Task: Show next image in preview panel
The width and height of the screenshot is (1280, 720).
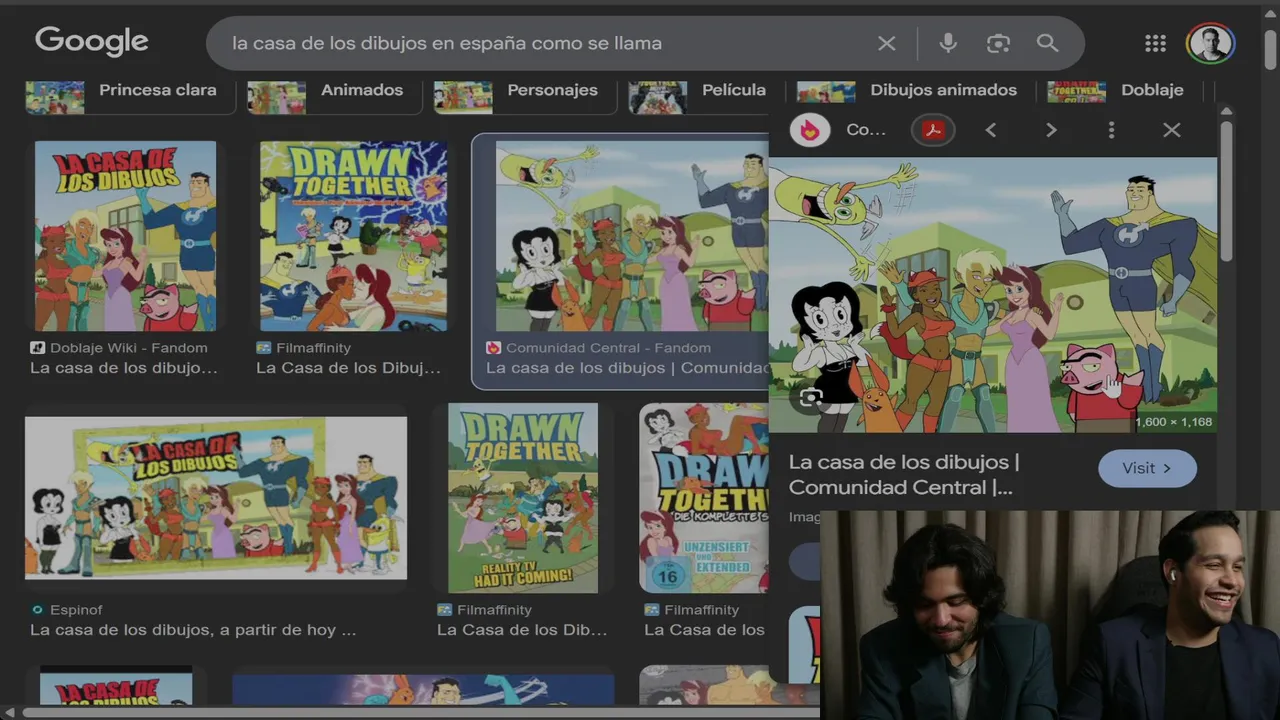Action: (x=1051, y=130)
